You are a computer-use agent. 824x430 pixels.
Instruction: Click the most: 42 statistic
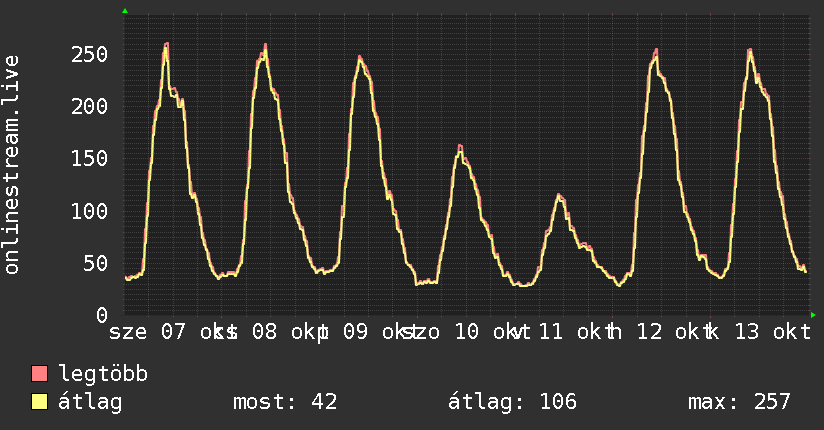285,402
